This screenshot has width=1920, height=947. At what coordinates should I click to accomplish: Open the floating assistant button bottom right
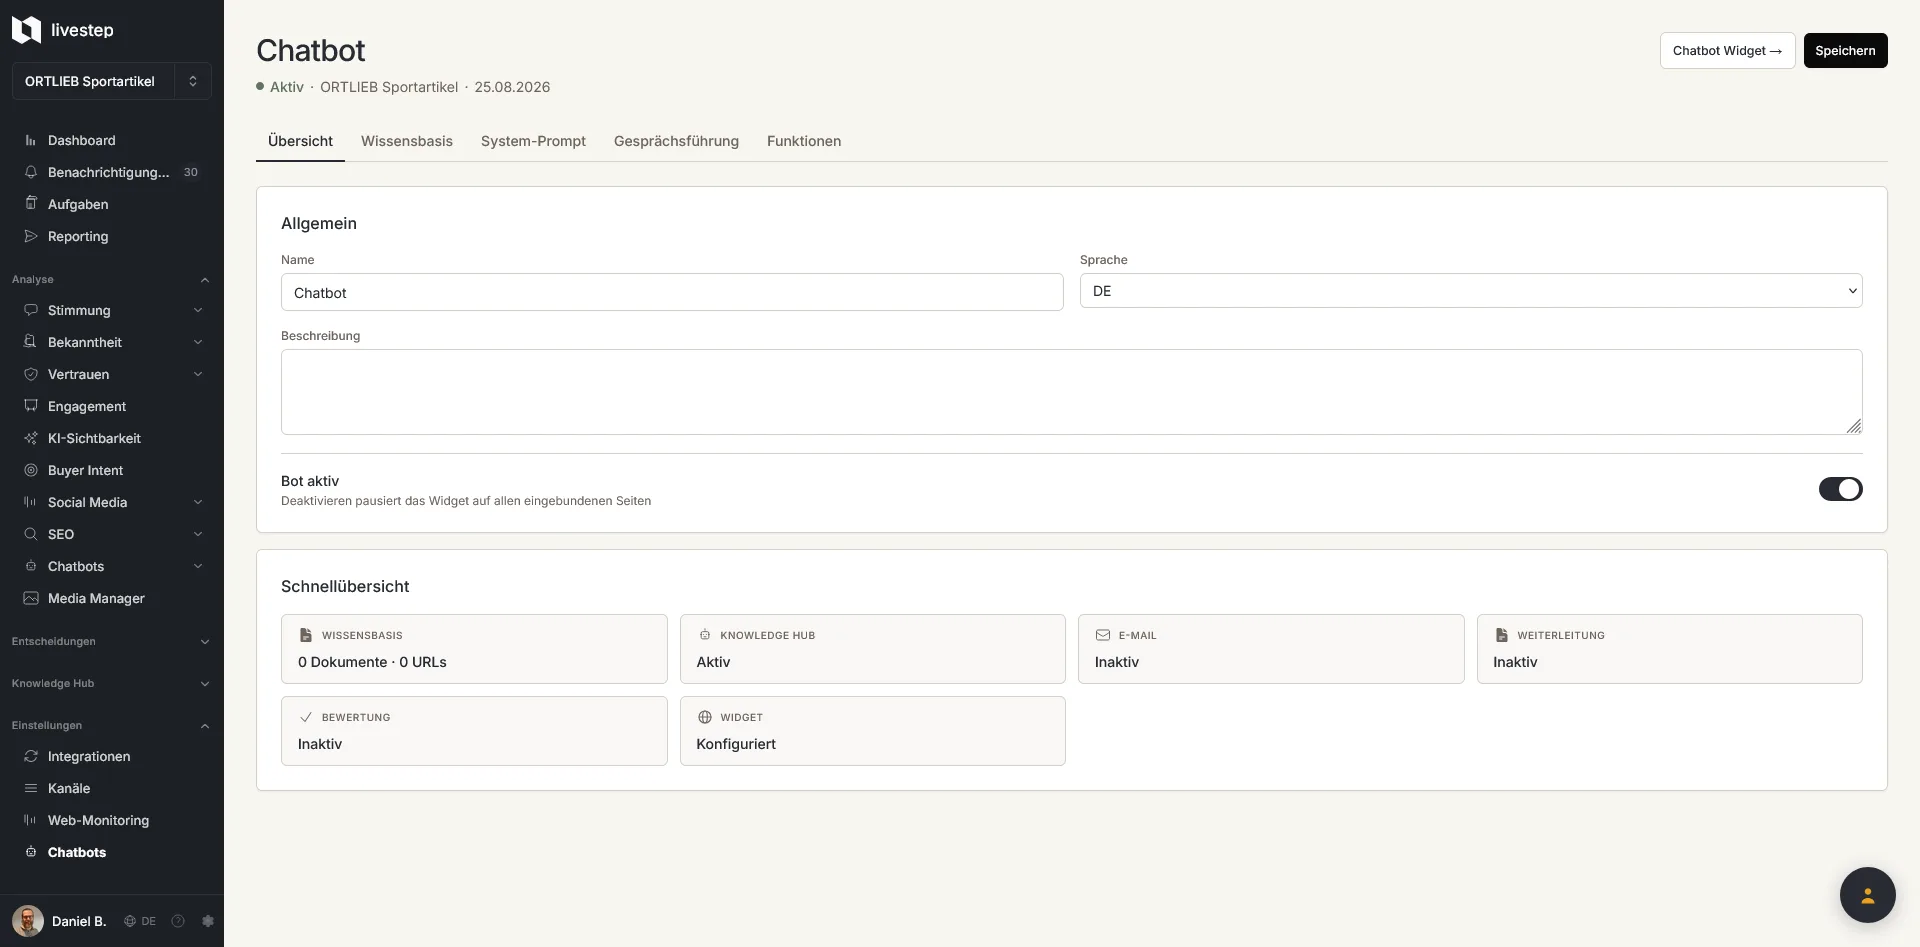click(x=1867, y=895)
